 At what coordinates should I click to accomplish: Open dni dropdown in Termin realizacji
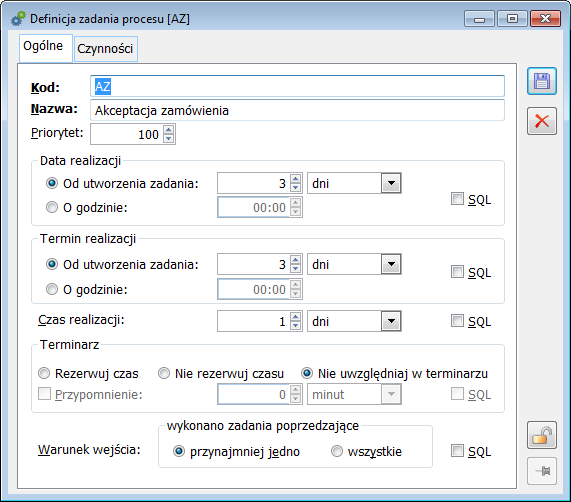(391, 264)
